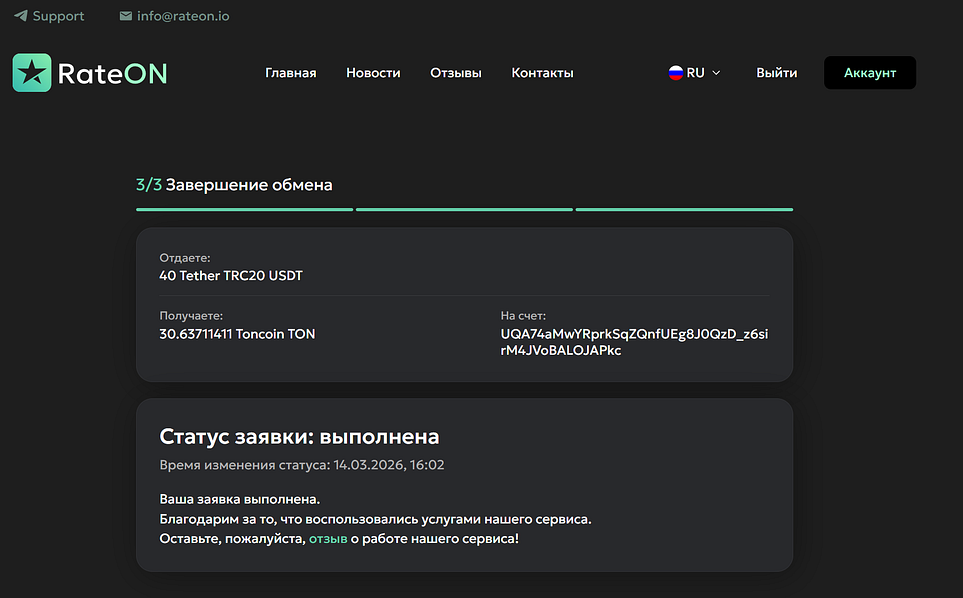Expand the RU language dropdown chevron
This screenshot has width=963, height=598.
(716, 73)
